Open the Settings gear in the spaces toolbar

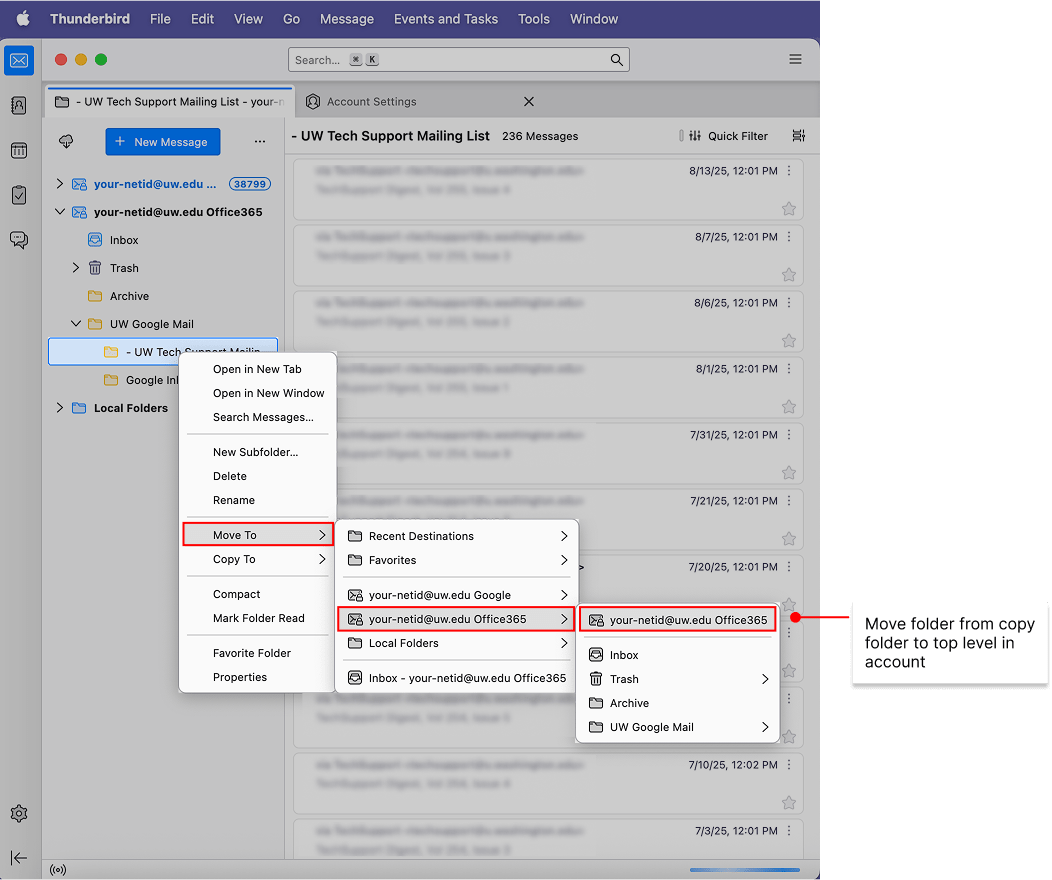pyautogui.click(x=19, y=813)
